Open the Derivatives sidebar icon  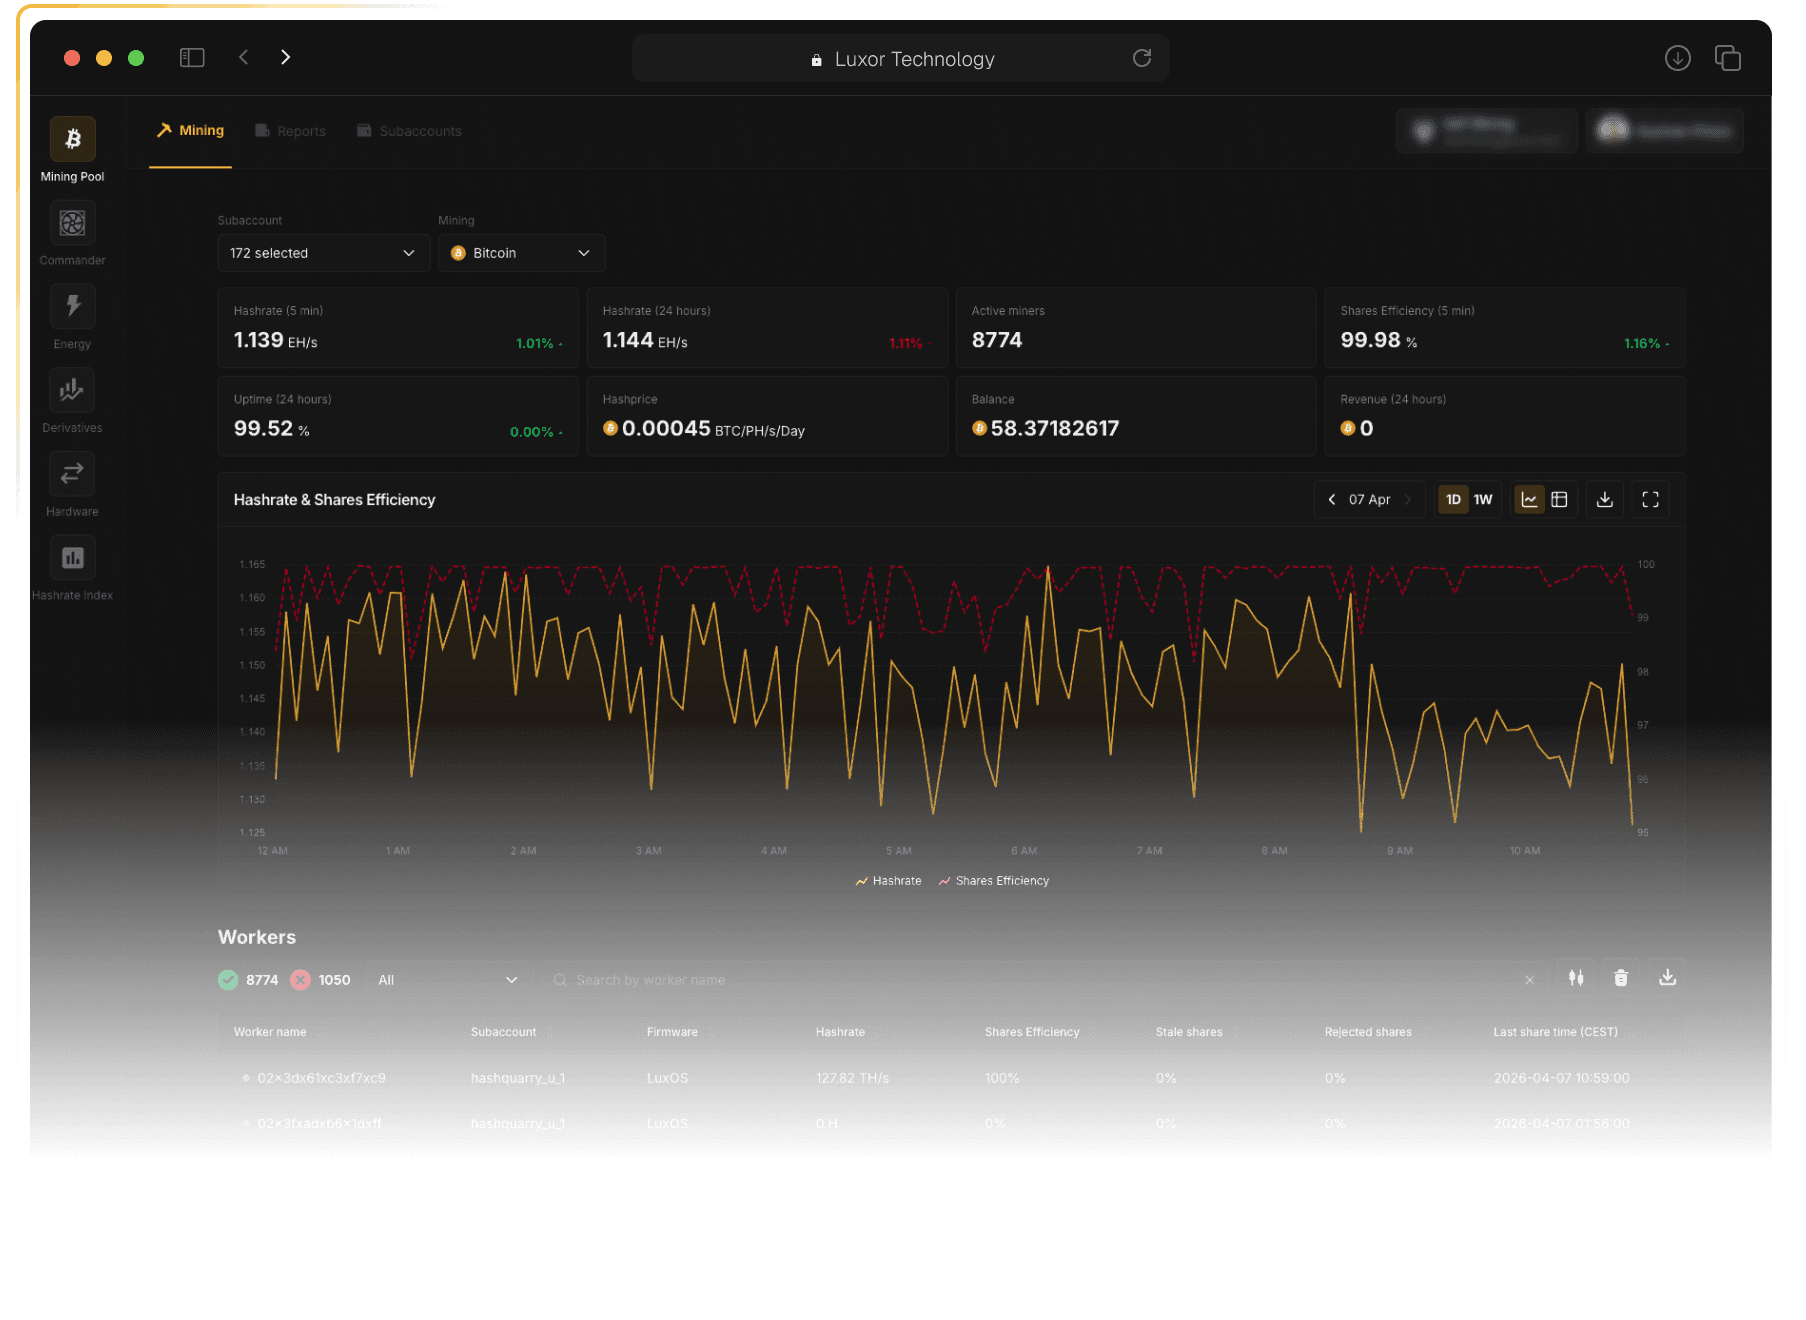click(72, 390)
